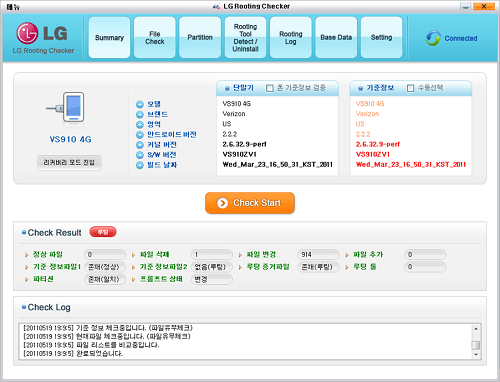Image resolution: width=500 pixels, height=382 pixels.
Task: Click the 기준 정보파일2 value field
Action: click(x=212, y=267)
